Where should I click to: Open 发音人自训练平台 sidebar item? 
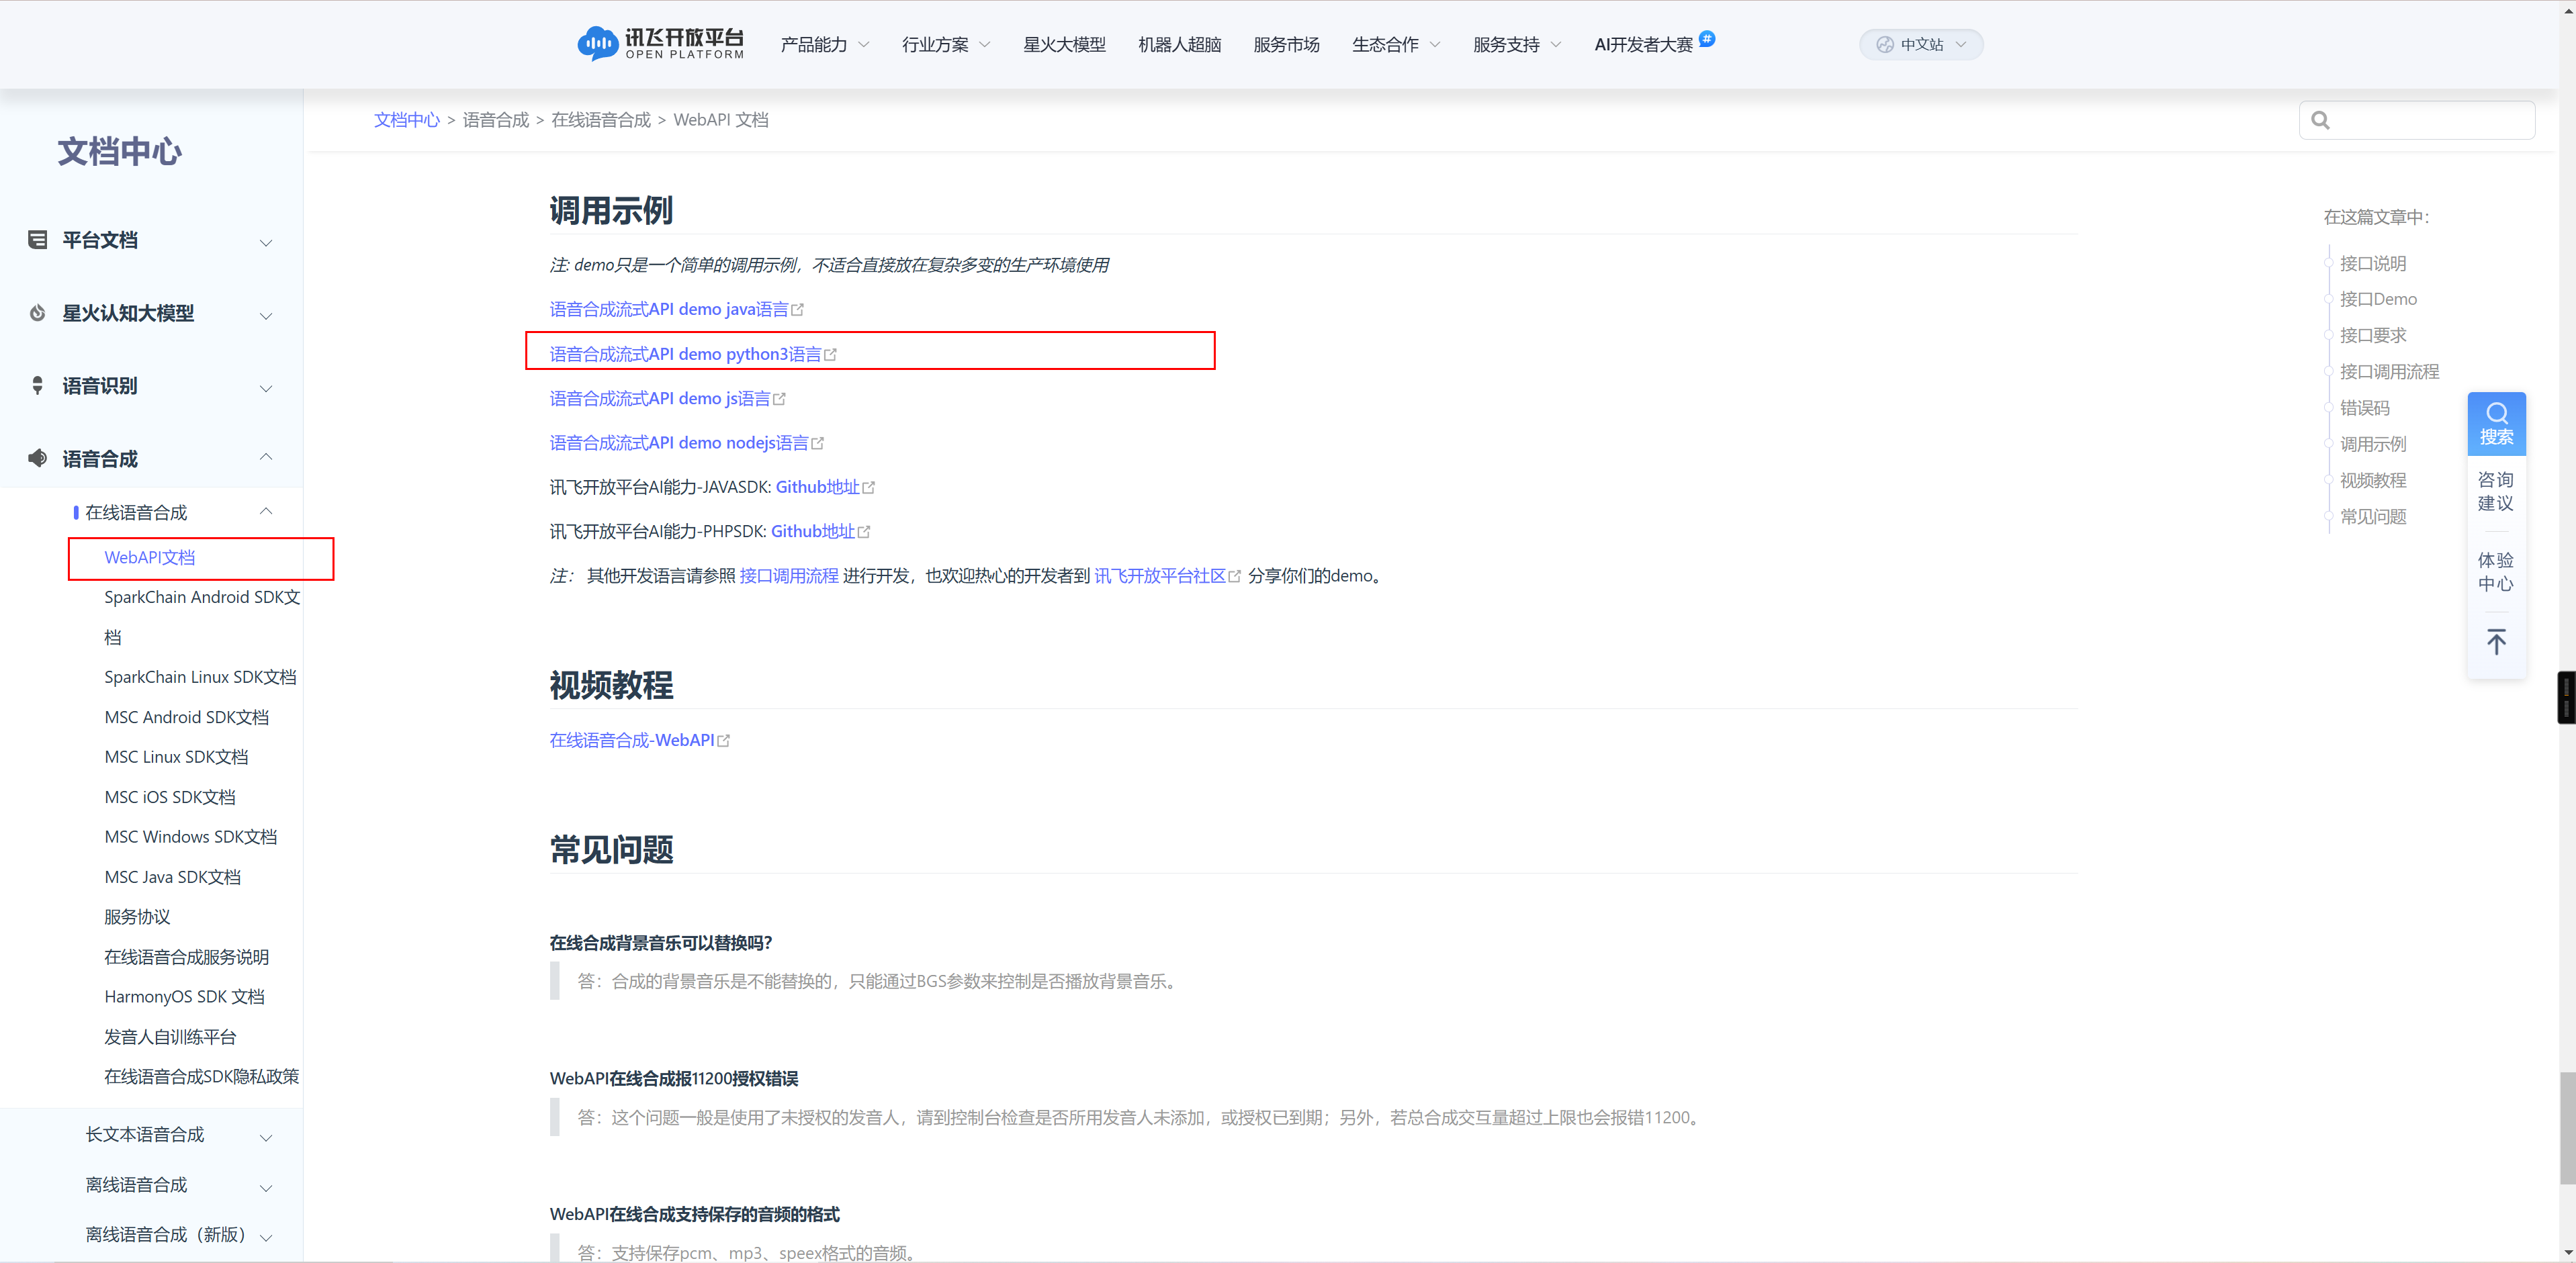(170, 1037)
